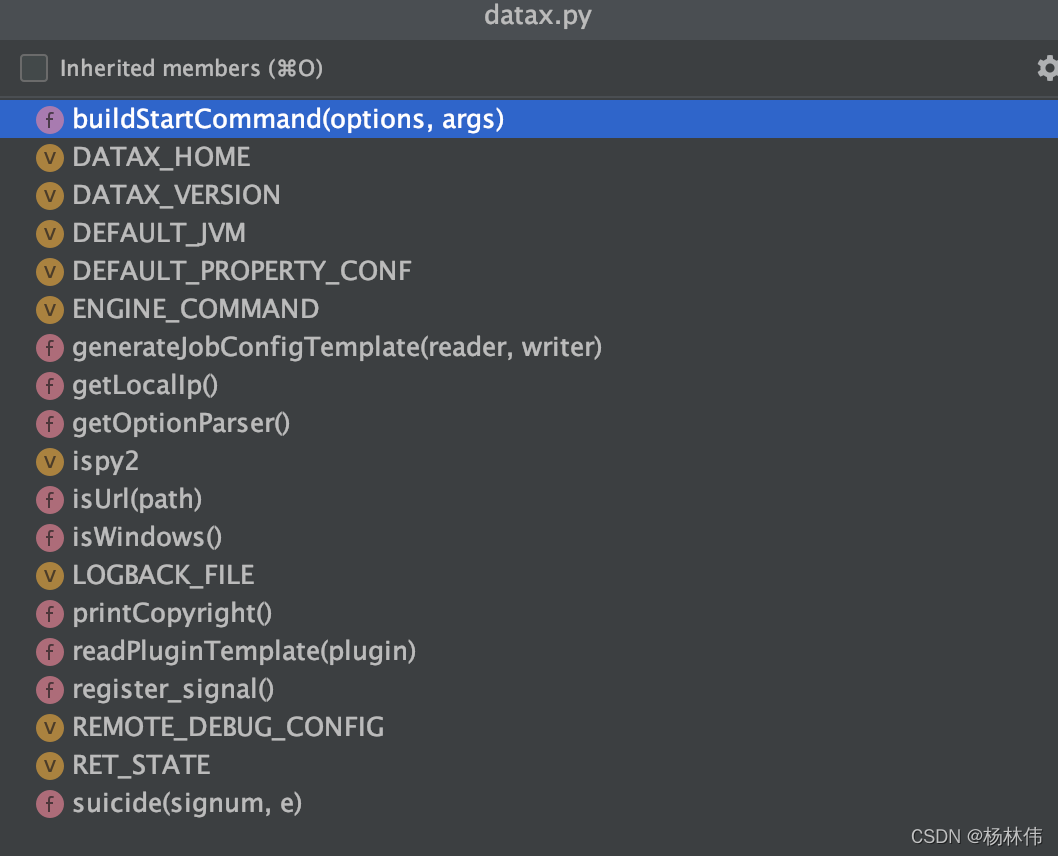Click the function icon beside buildStartCommand
Screen dimensions: 1058x856
coord(49,119)
